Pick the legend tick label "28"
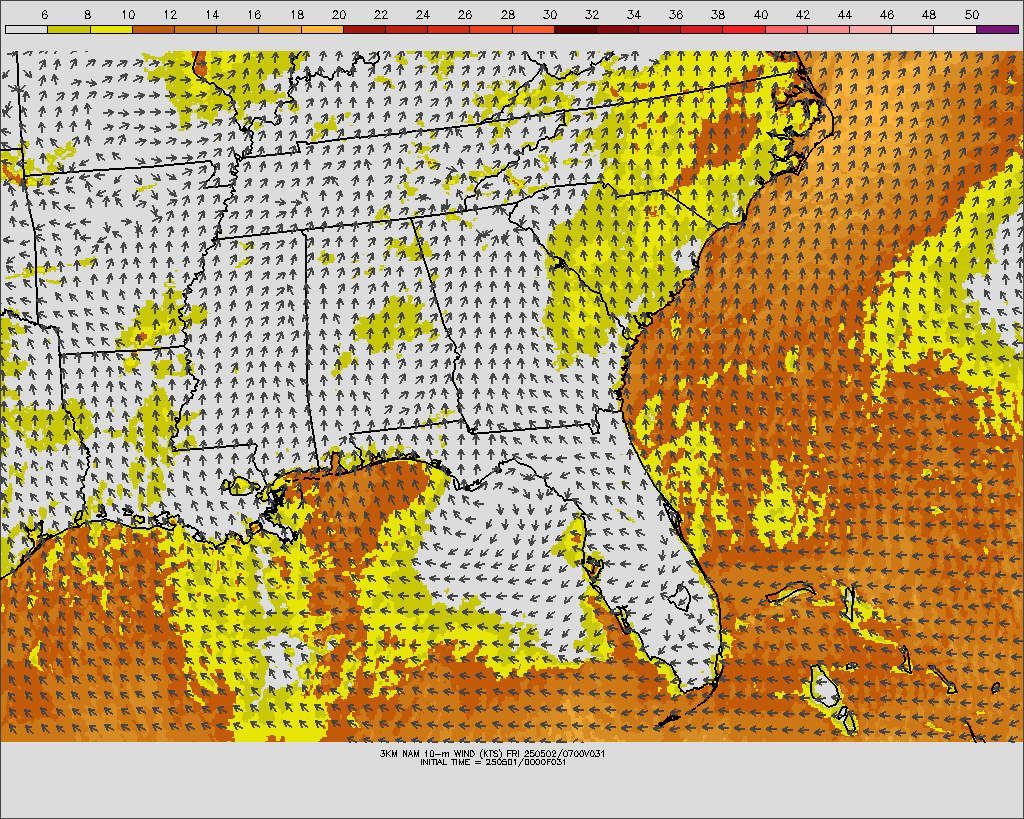This screenshot has width=1024, height=819. click(507, 14)
